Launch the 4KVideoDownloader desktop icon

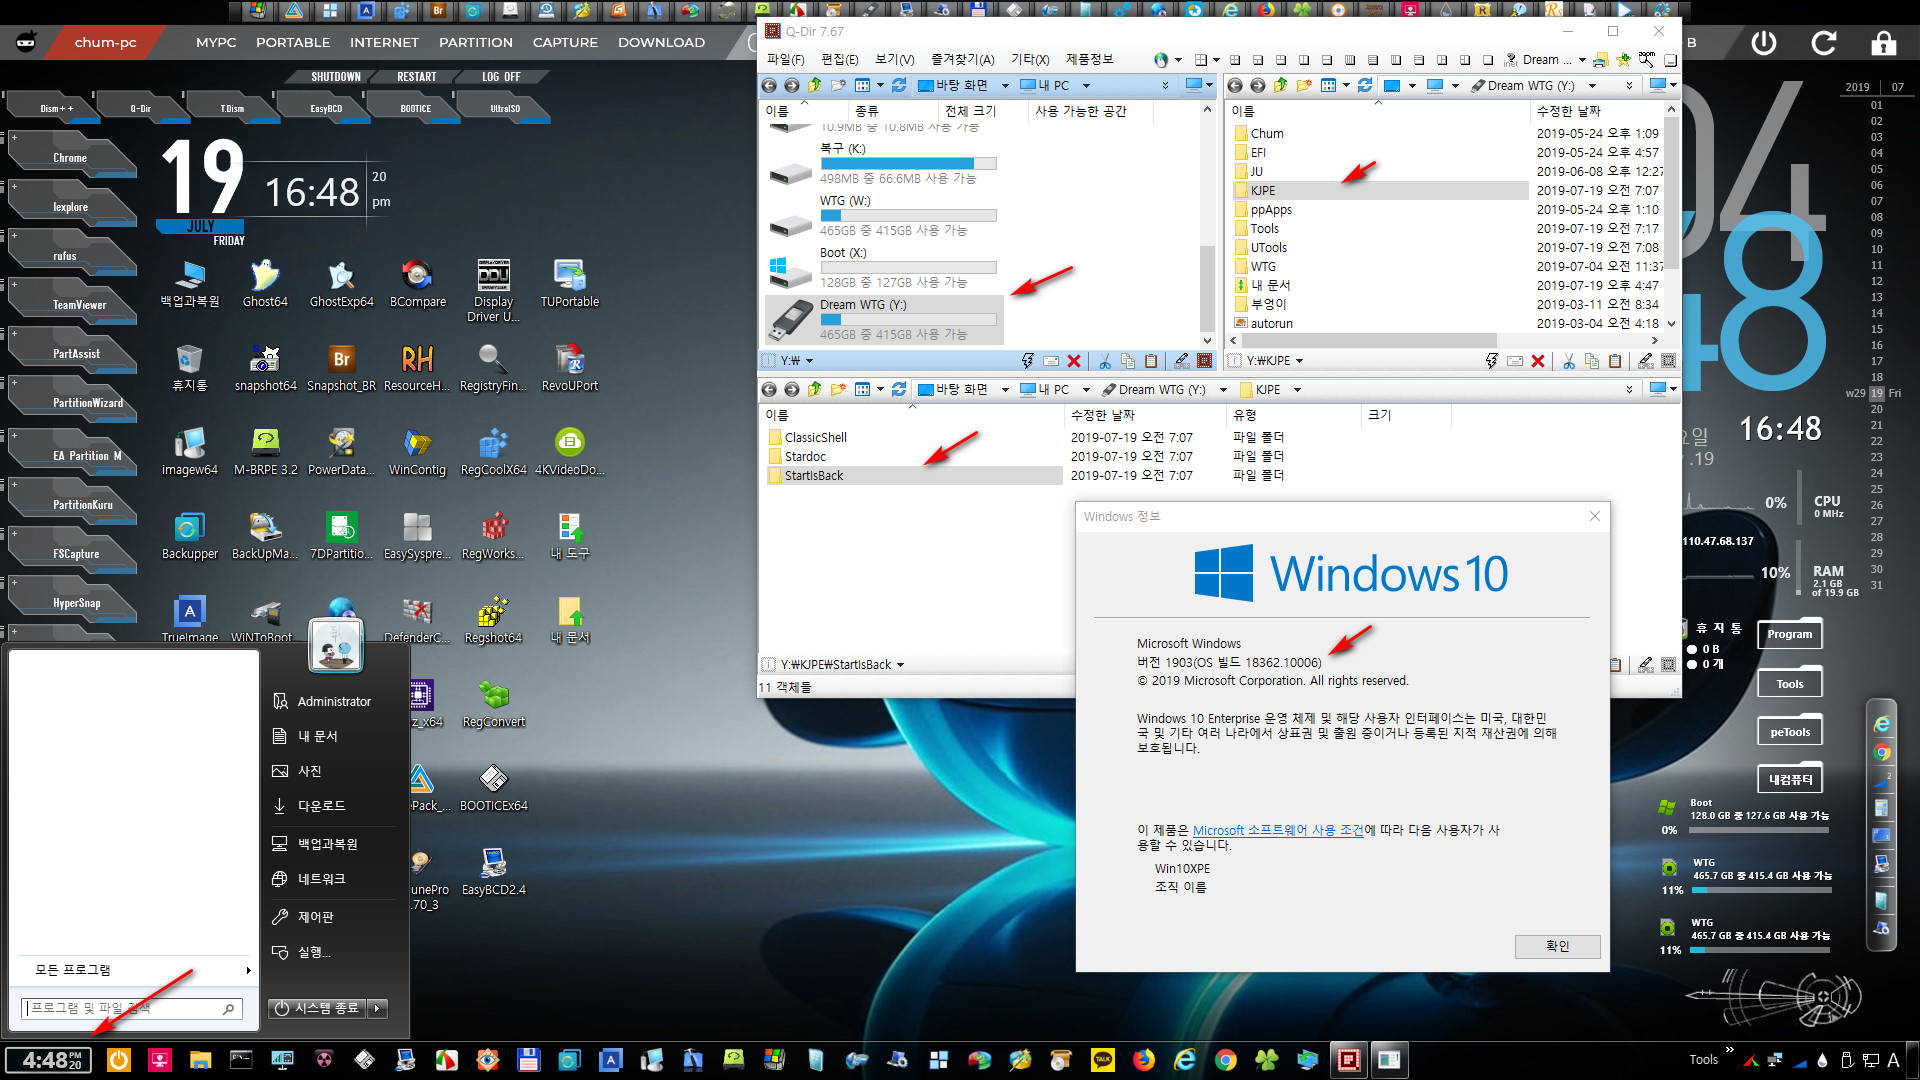(x=569, y=451)
